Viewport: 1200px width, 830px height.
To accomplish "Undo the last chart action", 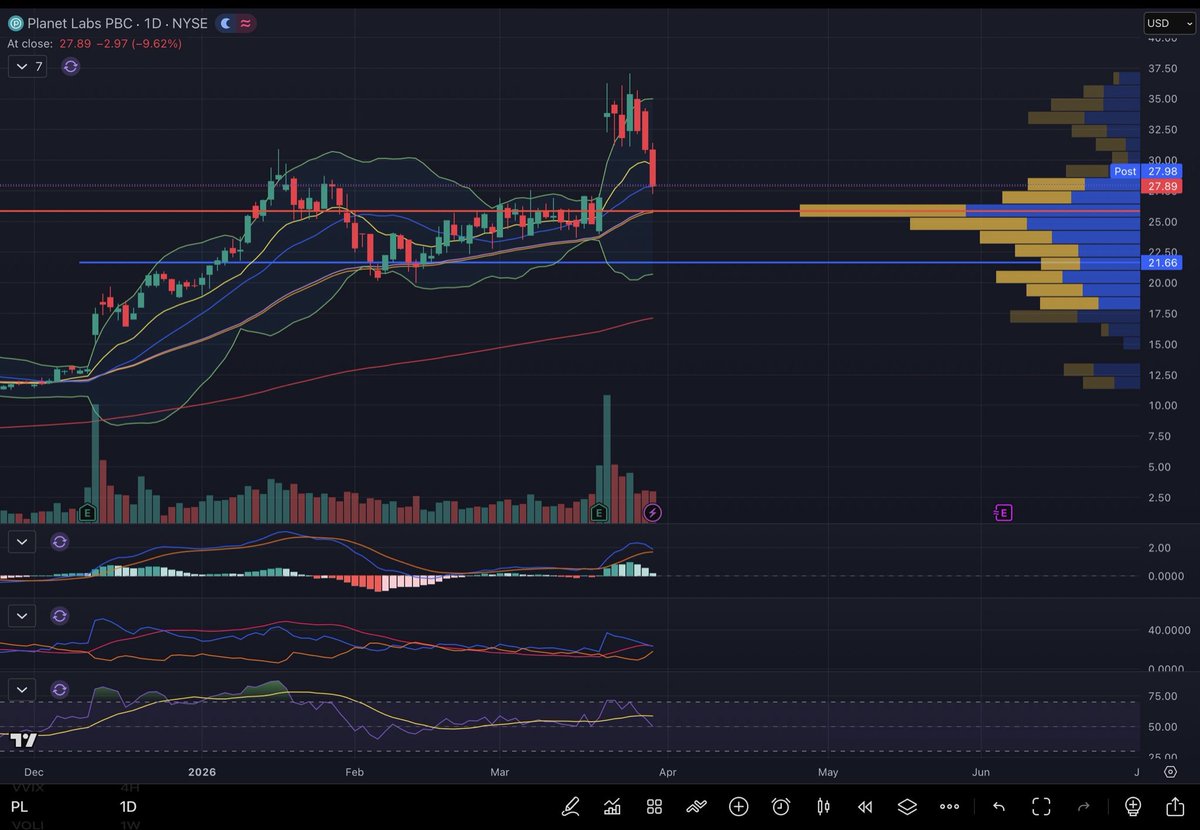I will coord(998,806).
